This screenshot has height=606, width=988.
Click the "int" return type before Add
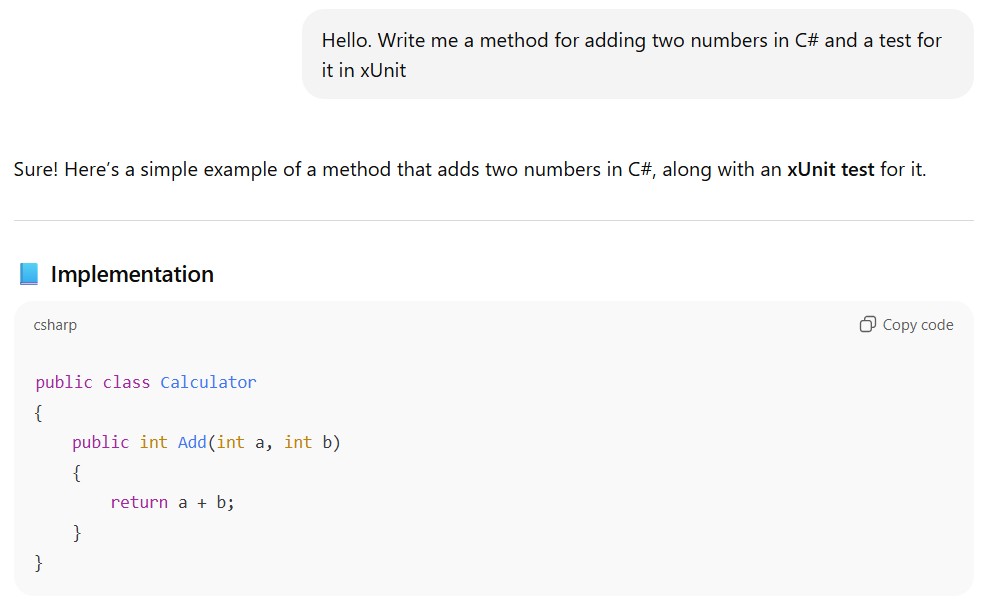[153, 442]
